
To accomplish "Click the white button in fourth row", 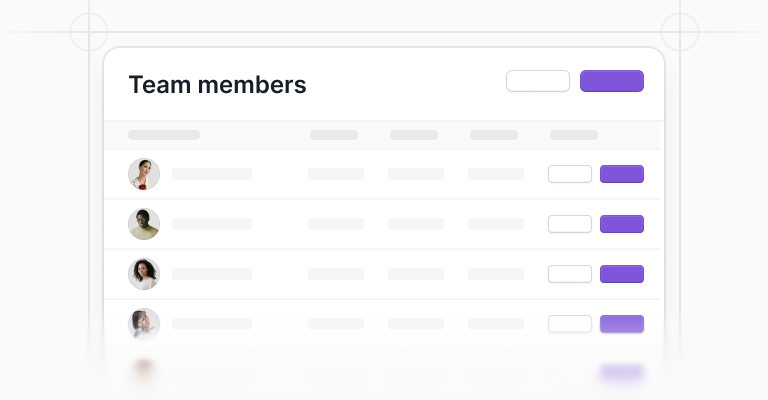I will [x=570, y=324].
